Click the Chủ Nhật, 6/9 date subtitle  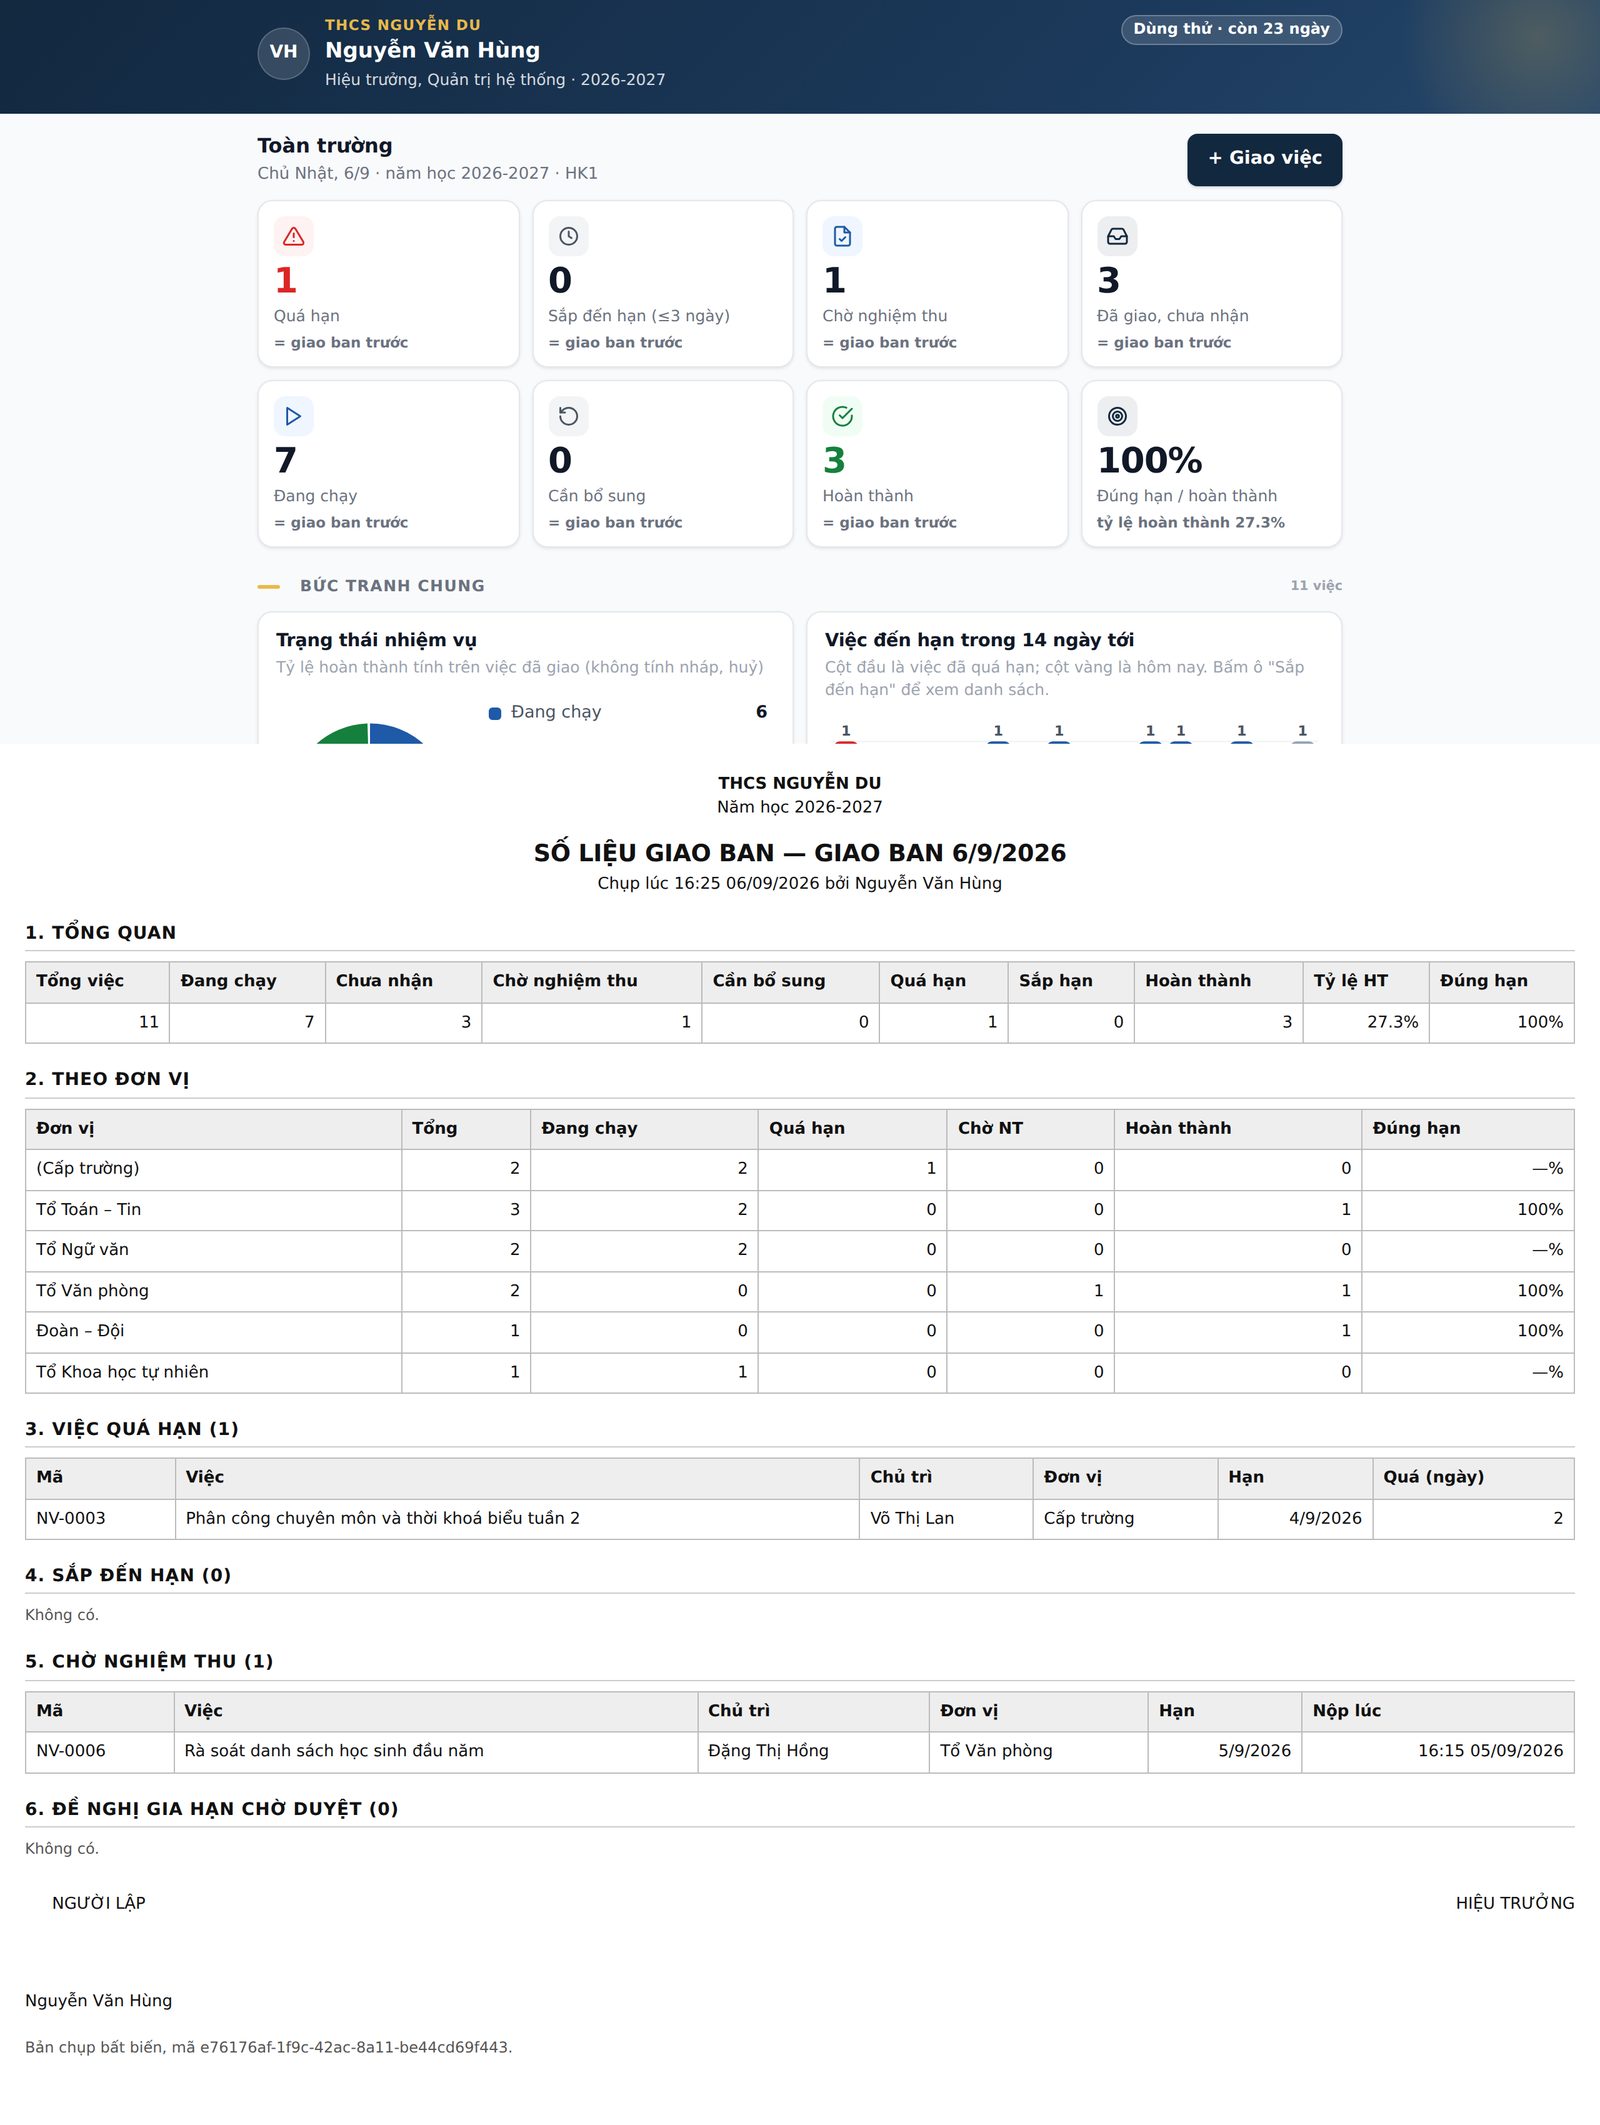pos(427,173)
